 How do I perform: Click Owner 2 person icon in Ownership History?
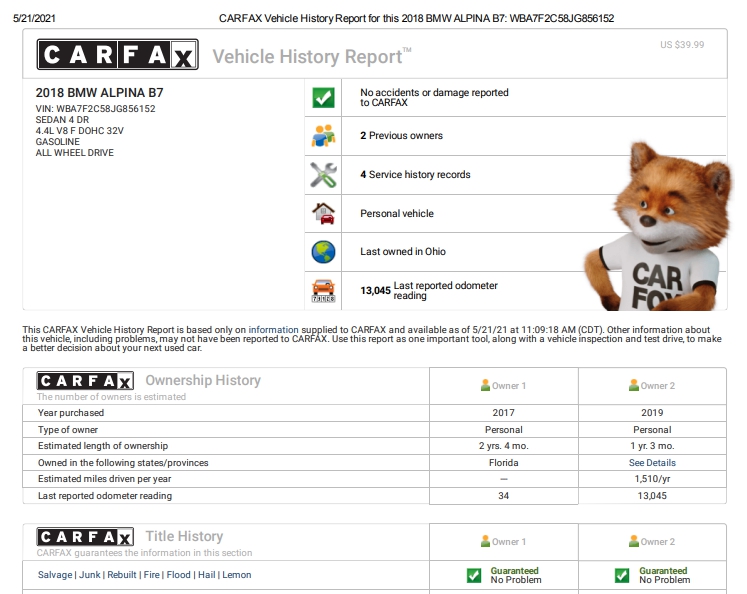click(634, 385)
